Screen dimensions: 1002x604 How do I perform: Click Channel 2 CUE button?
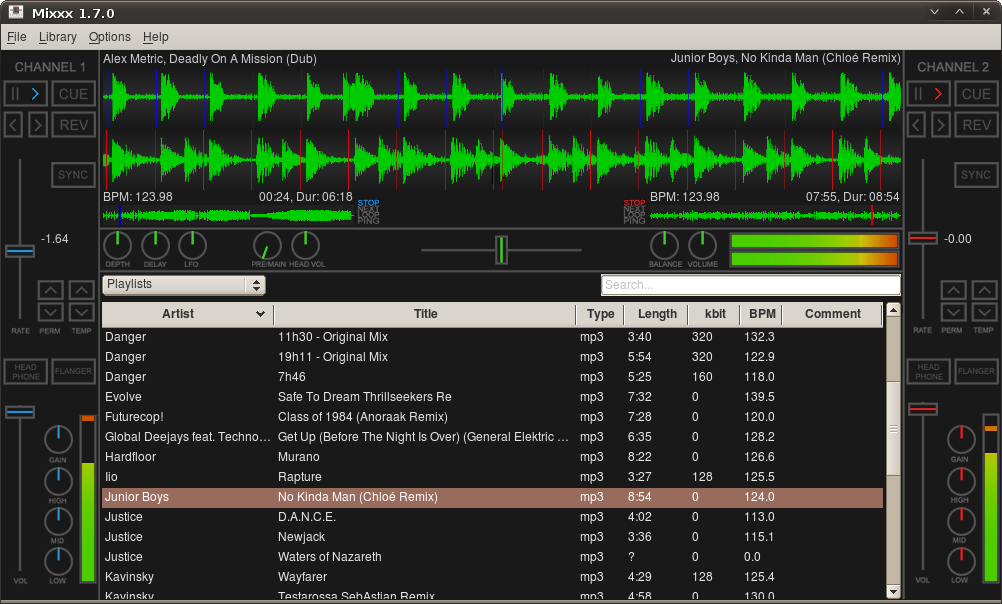(975, 94)
